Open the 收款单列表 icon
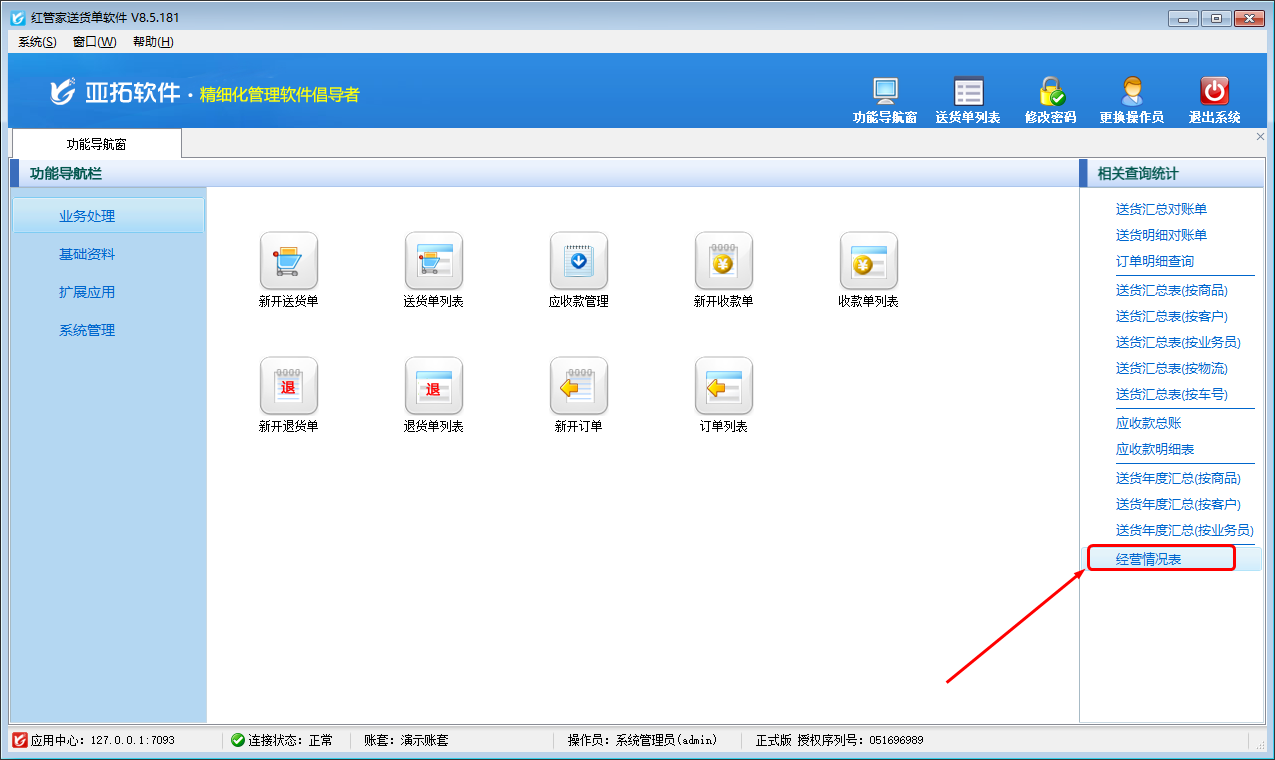1275x760 pixels. tap(868, 262)
